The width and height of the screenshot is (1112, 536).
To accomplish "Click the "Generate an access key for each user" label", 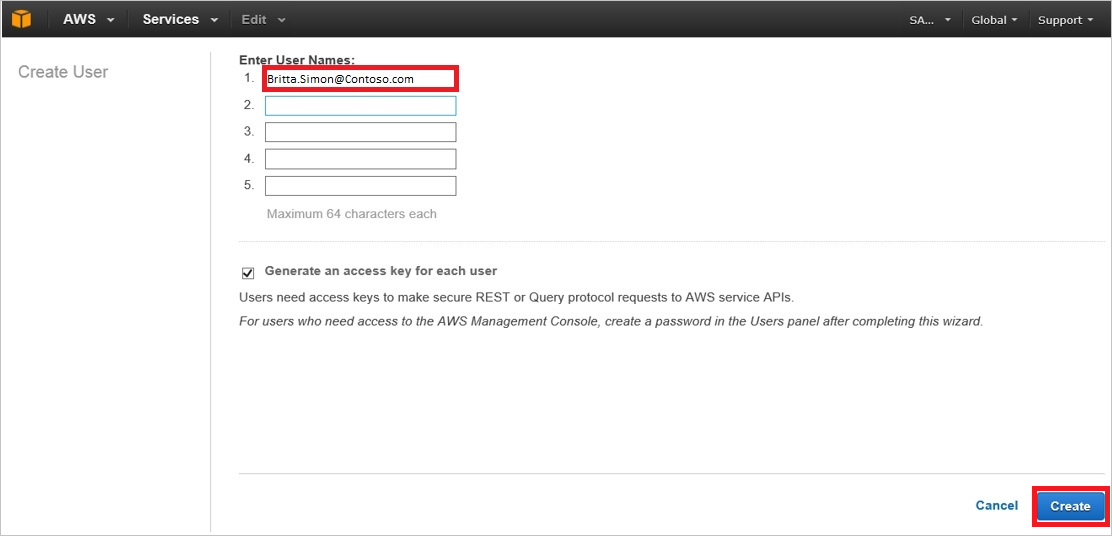I will tap(380, 271).
